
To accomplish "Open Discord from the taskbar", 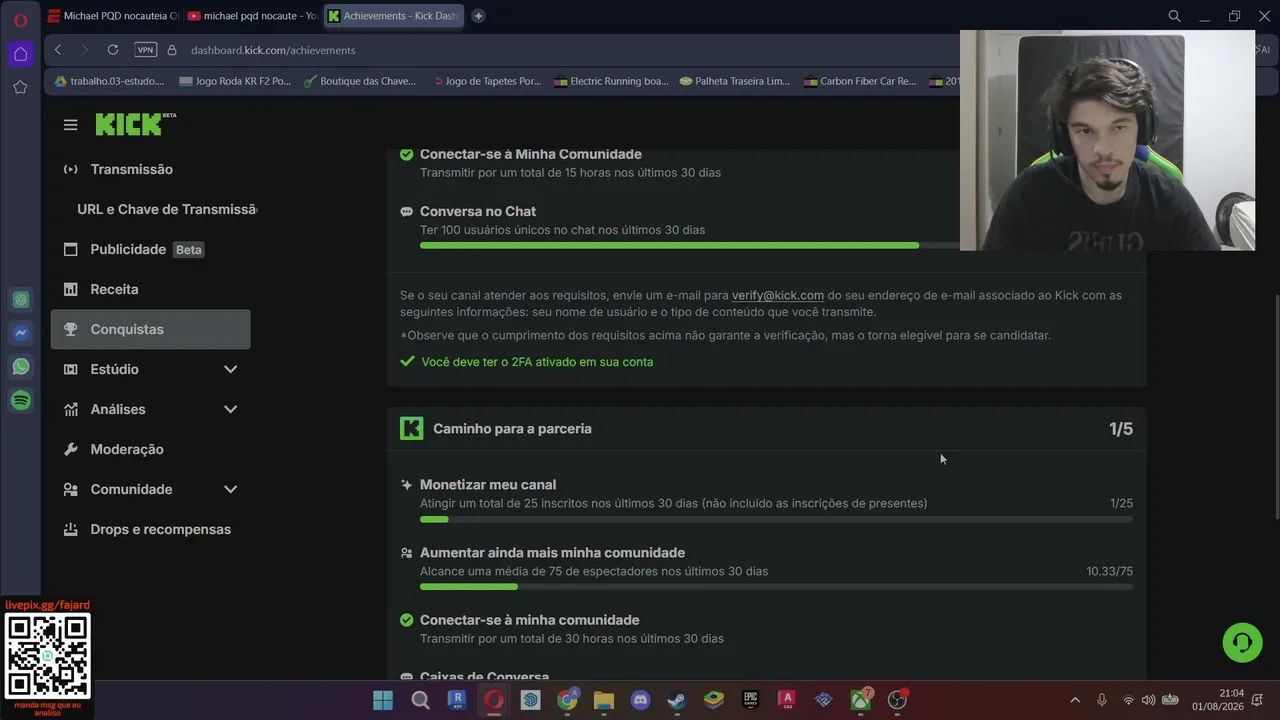I will point(640,700).
